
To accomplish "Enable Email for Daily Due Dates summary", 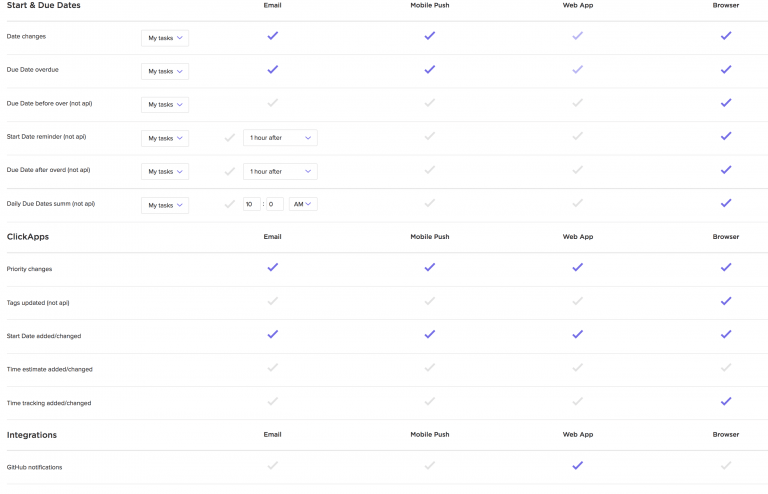I will [x=230, y=204].
